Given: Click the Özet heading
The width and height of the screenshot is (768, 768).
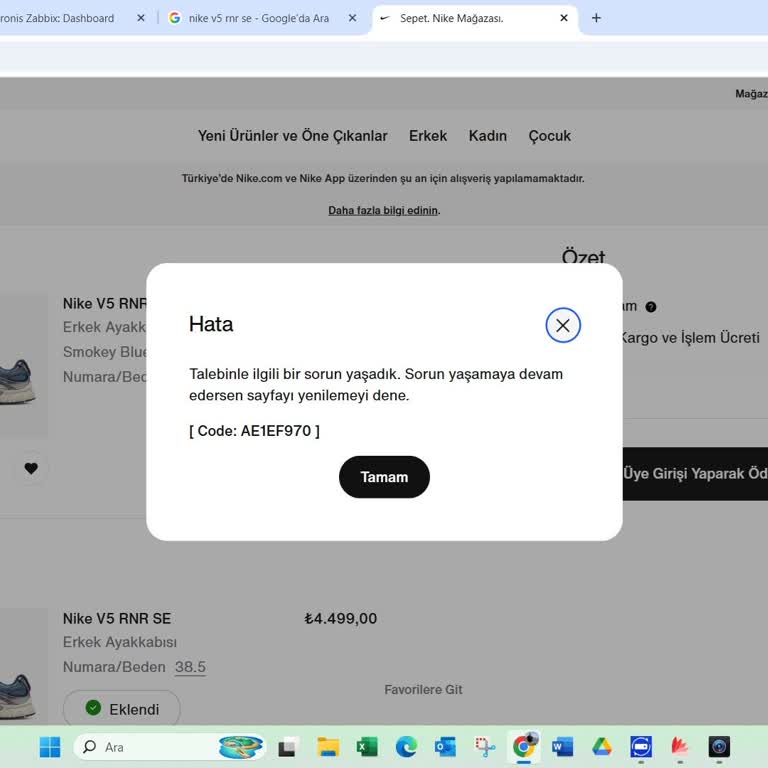Looking at the screenshot, I should [583, 256].
